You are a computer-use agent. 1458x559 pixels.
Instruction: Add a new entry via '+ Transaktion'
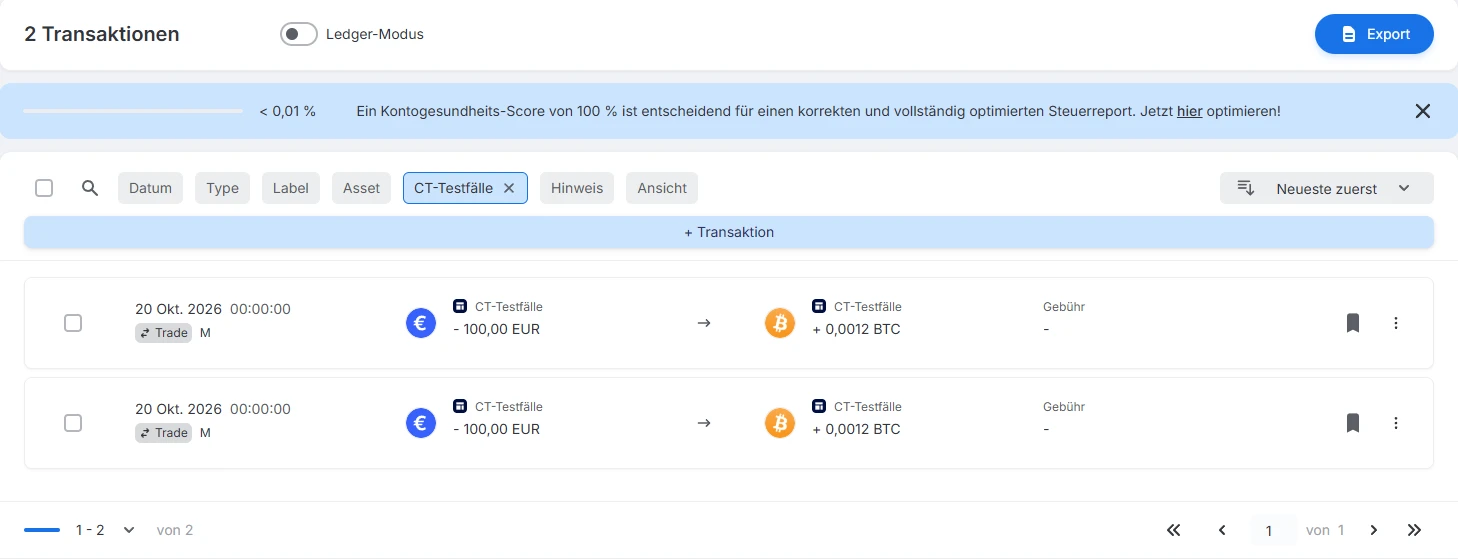click(x=729, y=232)
